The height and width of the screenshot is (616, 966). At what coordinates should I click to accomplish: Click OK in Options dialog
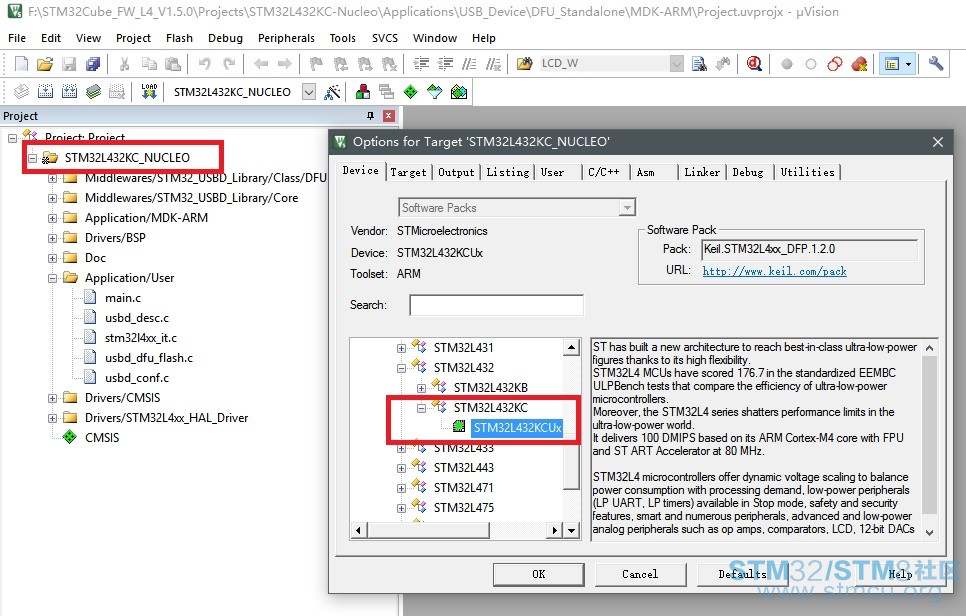pyautogui.click(x=538, y=574)
